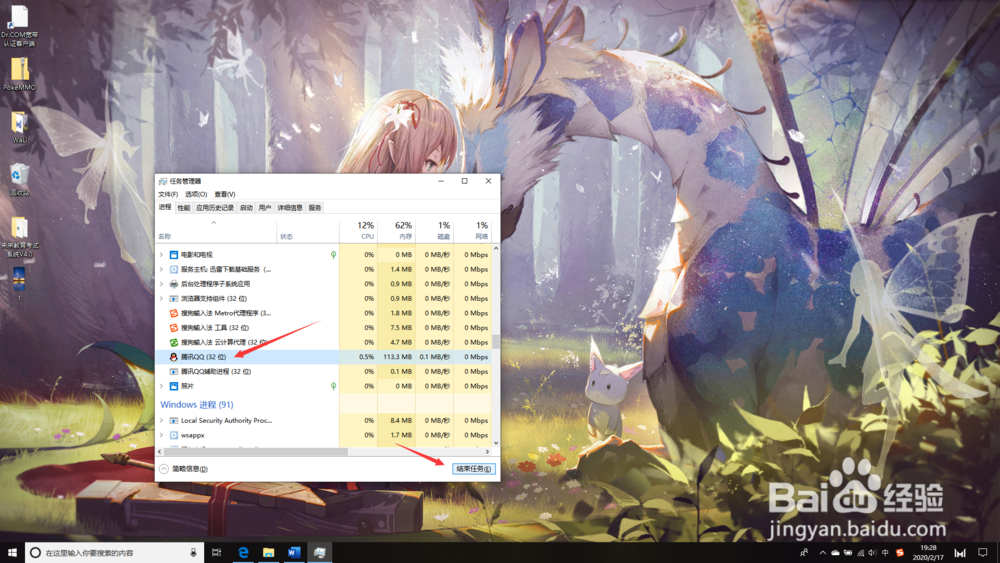The width and height of the screenshot is (1000, 563).
Task: Click the 照片 app icon in list
Action: (173, 386)
